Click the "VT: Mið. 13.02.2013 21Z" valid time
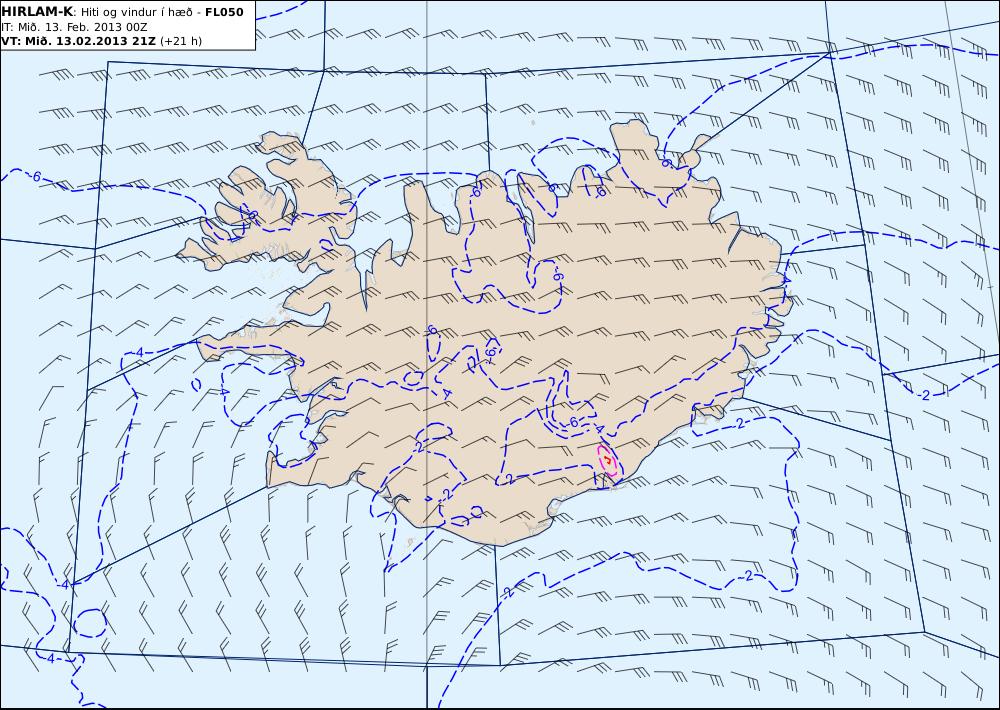The height and width of the screenshot is (710, 1000). (x=78, y=41)
